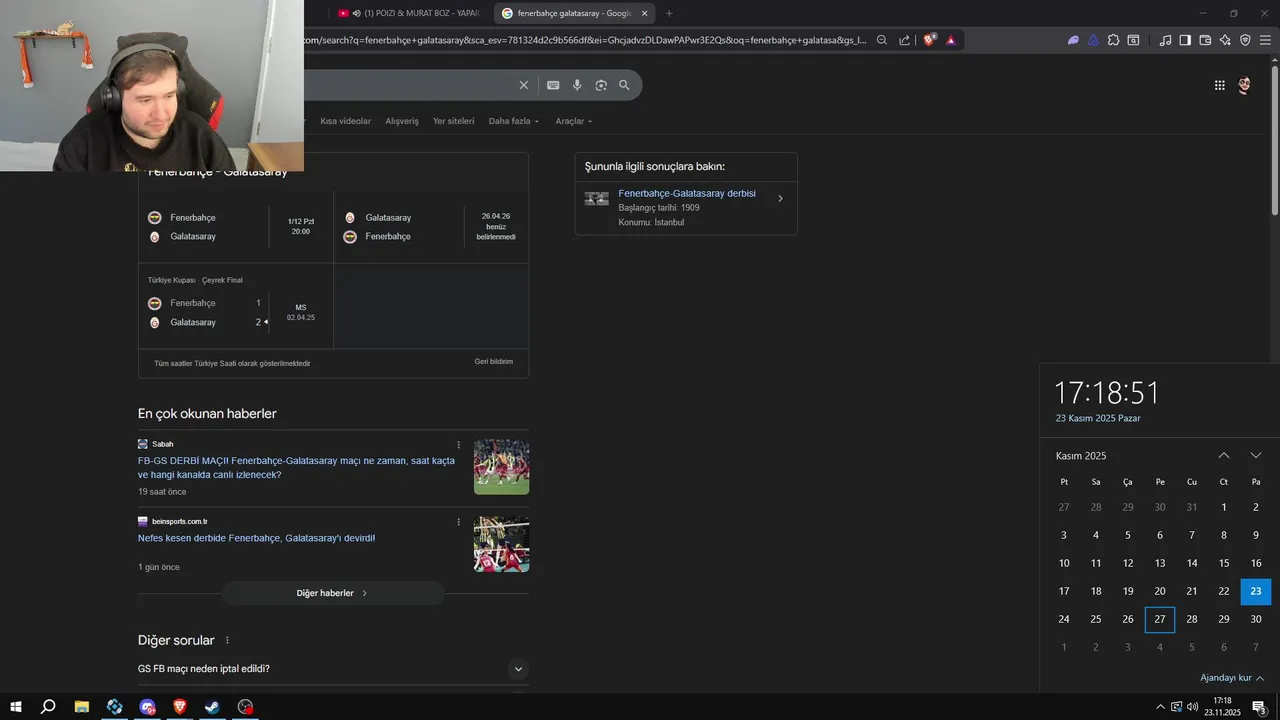Go to next month in calendar
Viewport: 1280px width, 720px height.
coord(1256,455)
